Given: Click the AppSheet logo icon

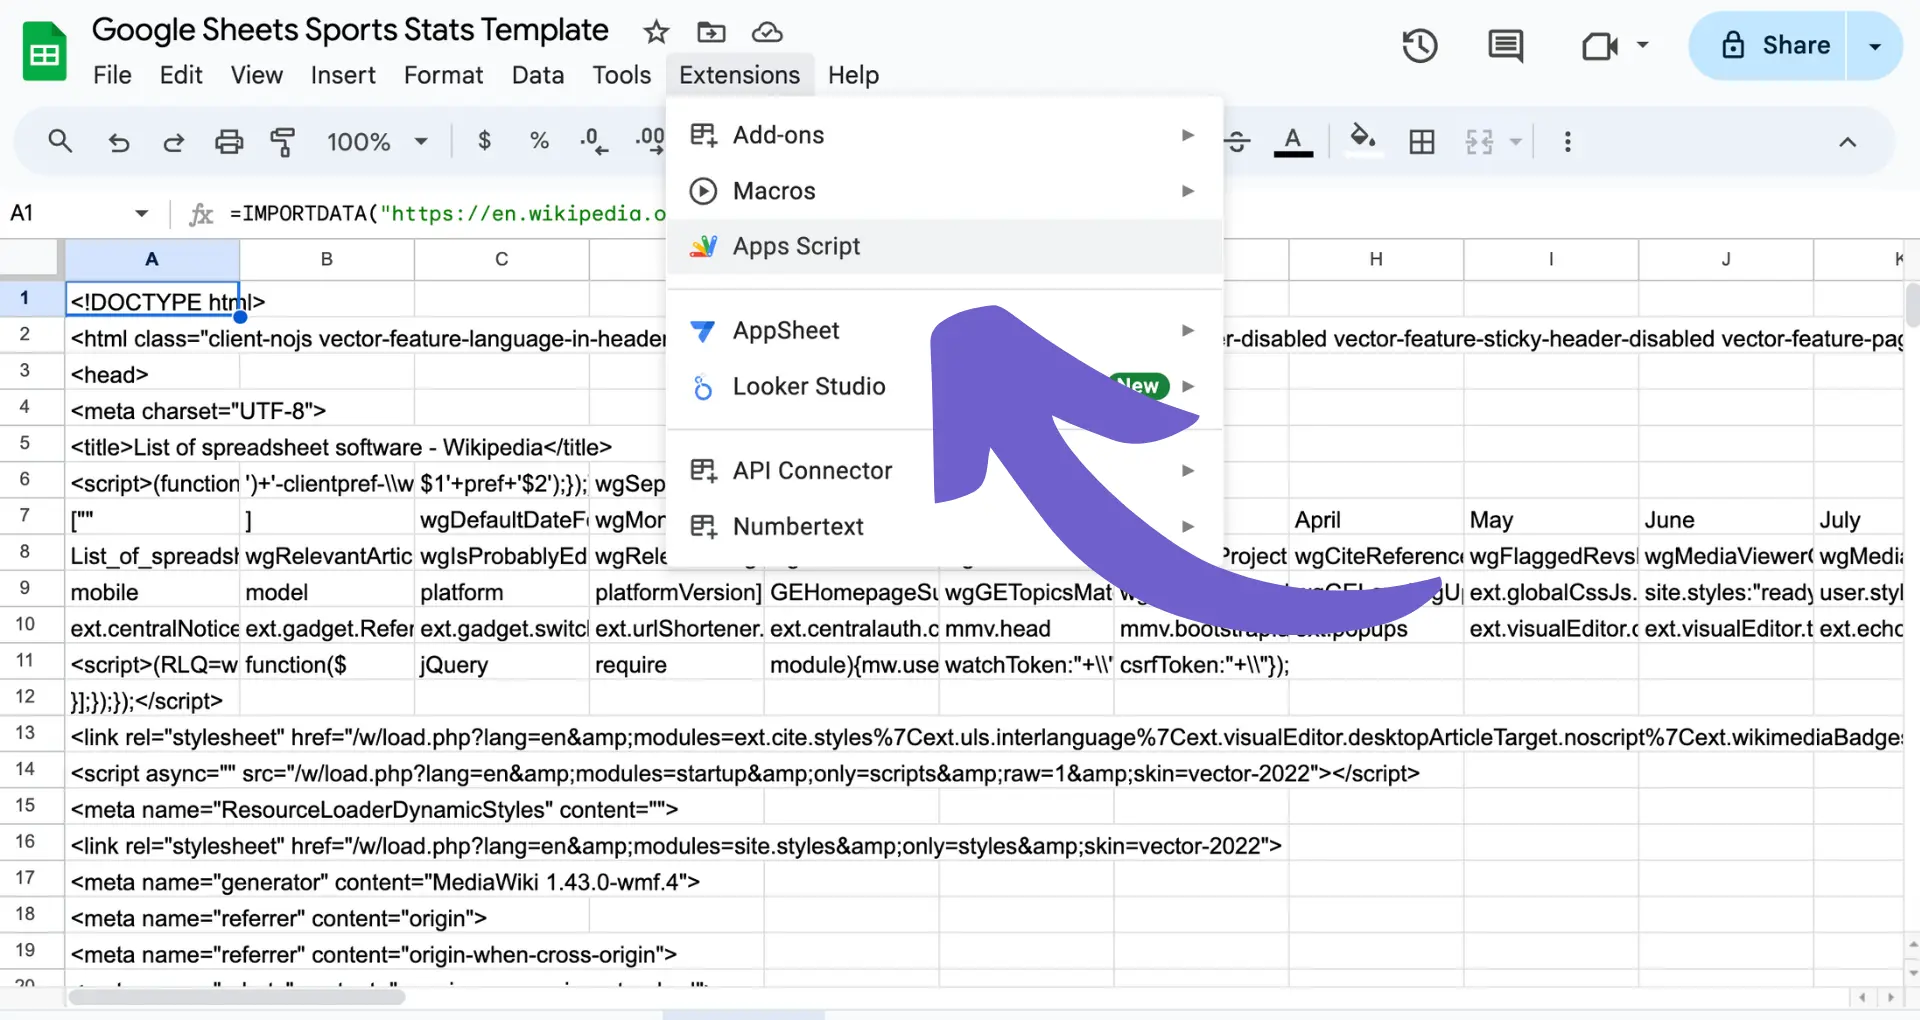Looking at the screenshot, I should (x=703, y=331).
